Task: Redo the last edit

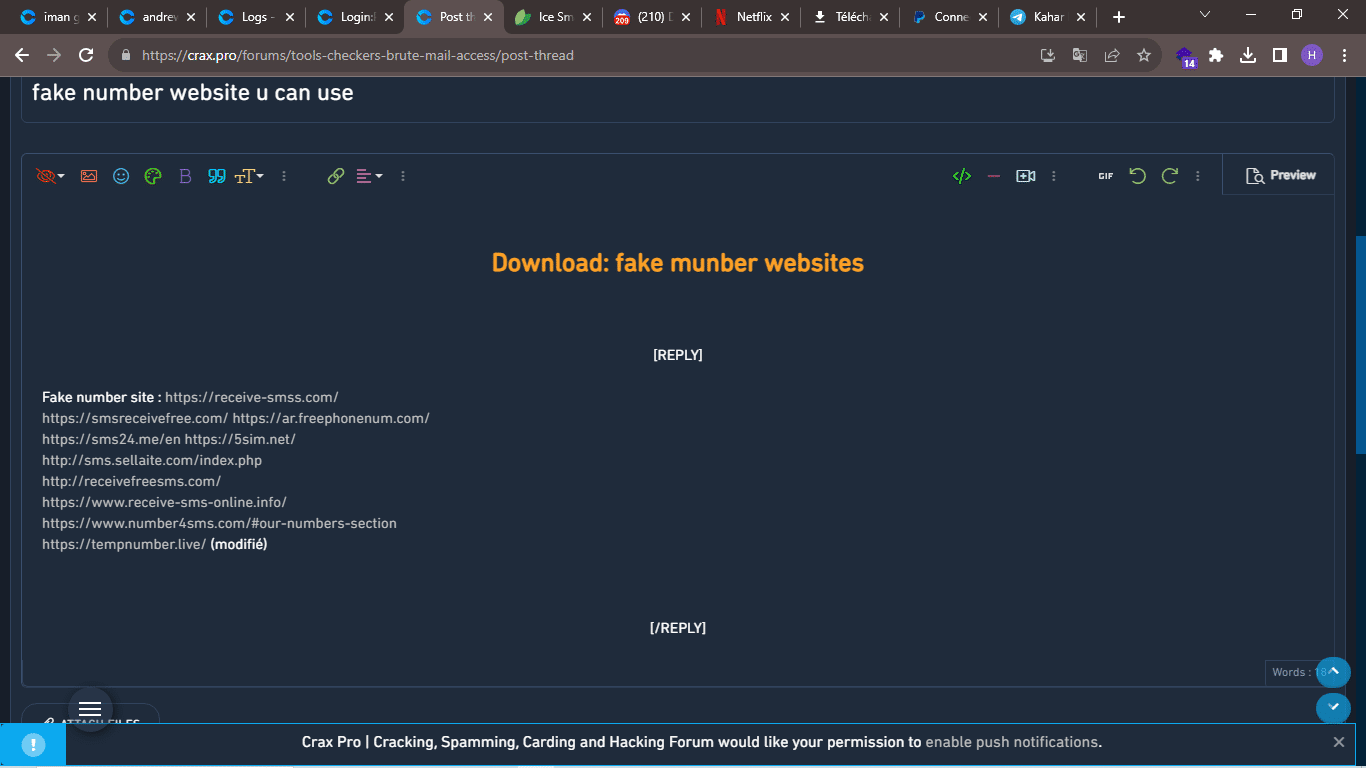Action: pos(1169,176)
